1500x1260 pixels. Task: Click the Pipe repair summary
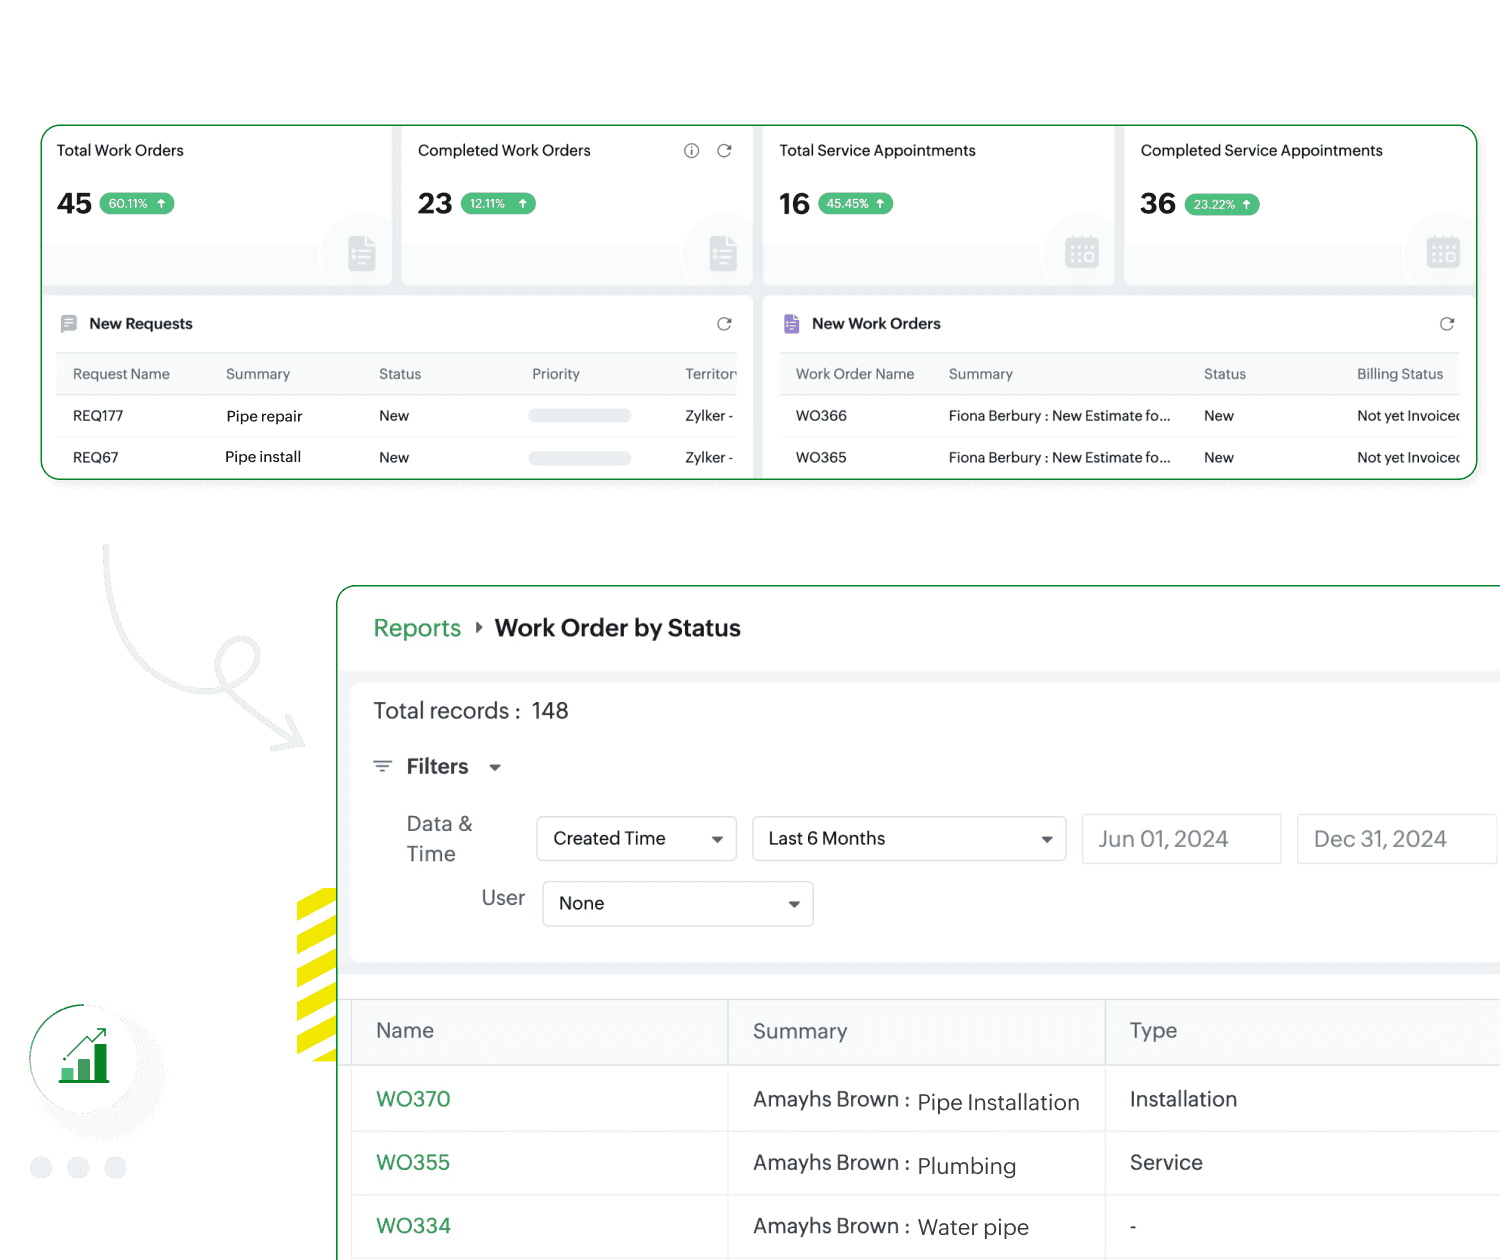point(264,416)
